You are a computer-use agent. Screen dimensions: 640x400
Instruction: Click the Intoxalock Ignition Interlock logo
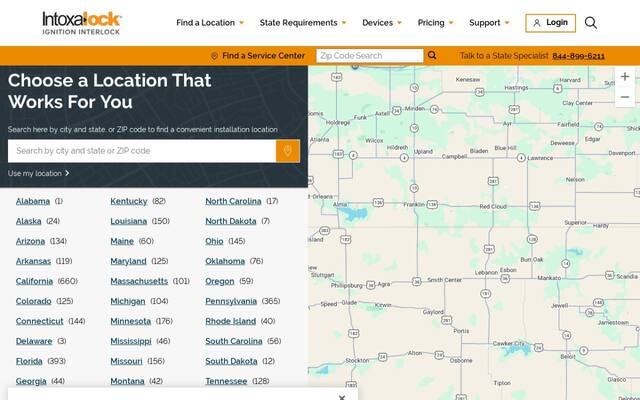coord(81,23)
